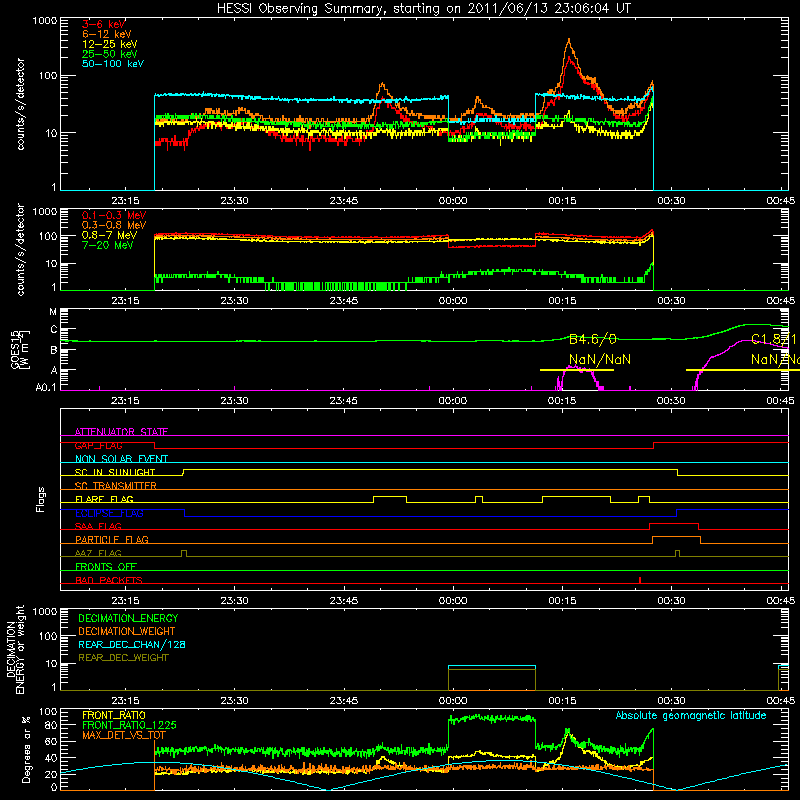Select the ECLIPSE_FLAG label
This screenshot has height=800, width=800.
(x=109, y=513)
